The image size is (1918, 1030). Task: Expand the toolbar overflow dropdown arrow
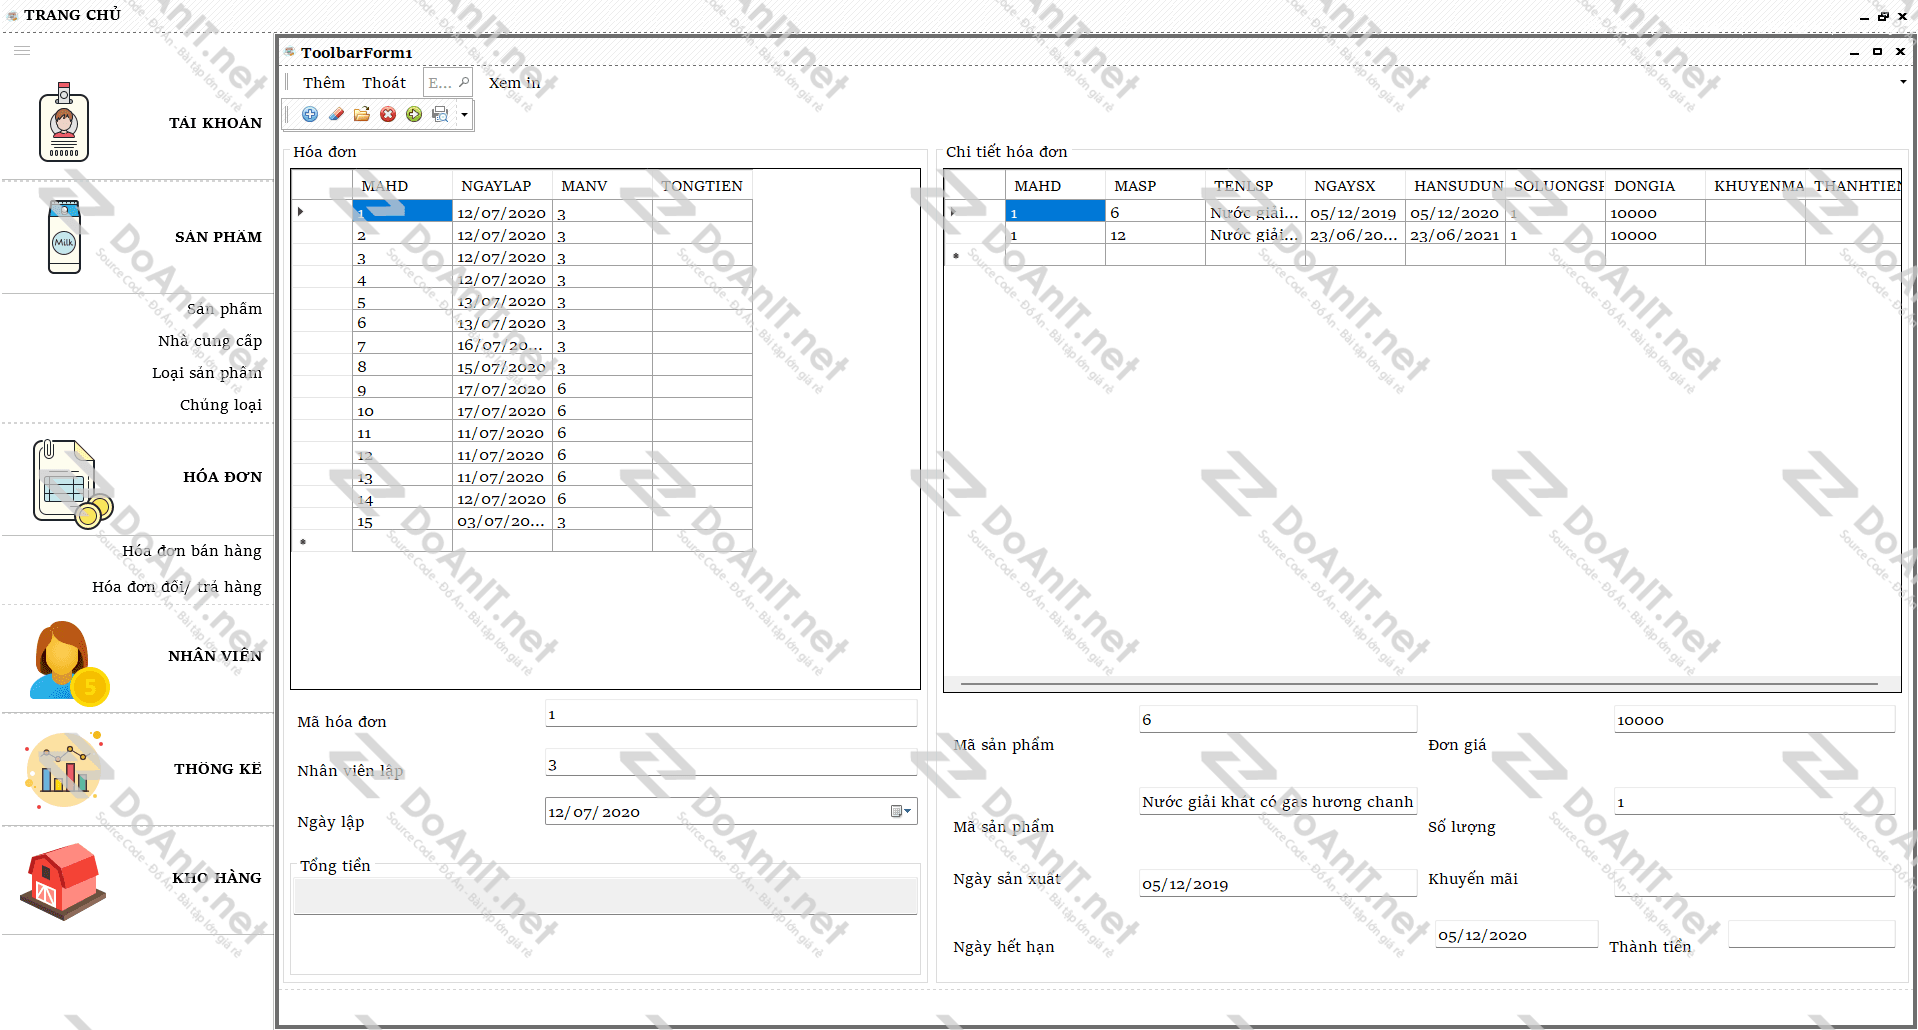pos(464,115)
